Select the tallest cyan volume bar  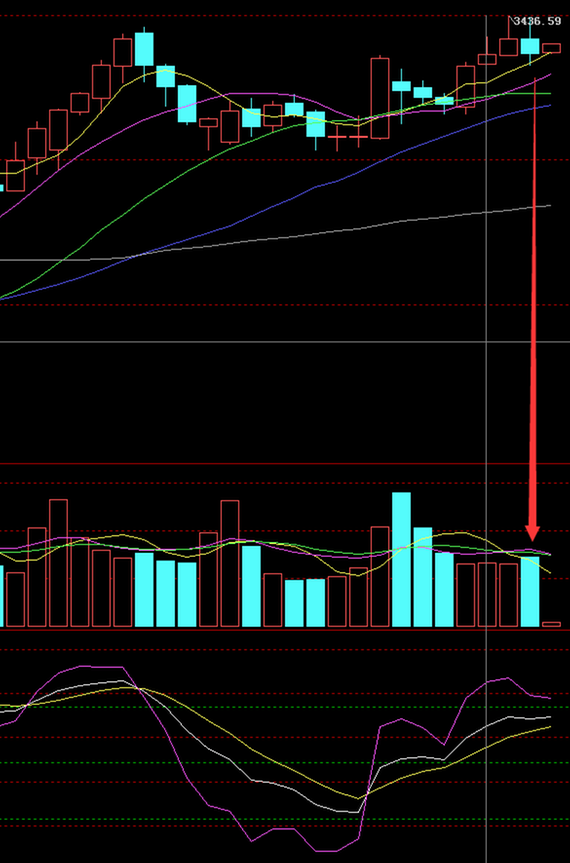401,560
